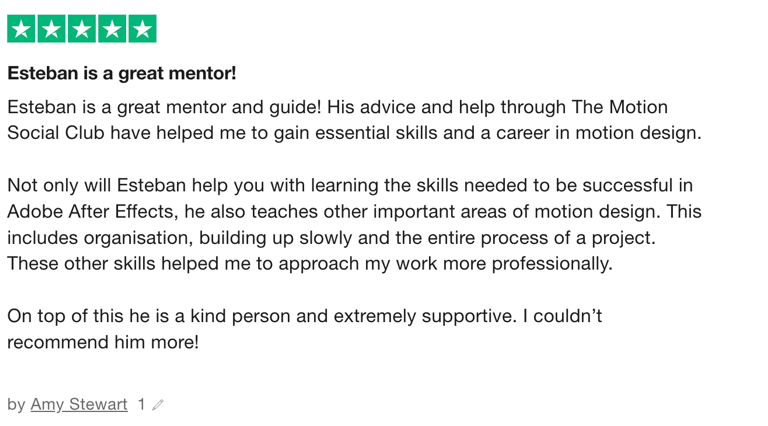Screen dimensions: 768x426
Task: Click the words 'Adobe After Effects'
Action: click(x=91, y=212)
